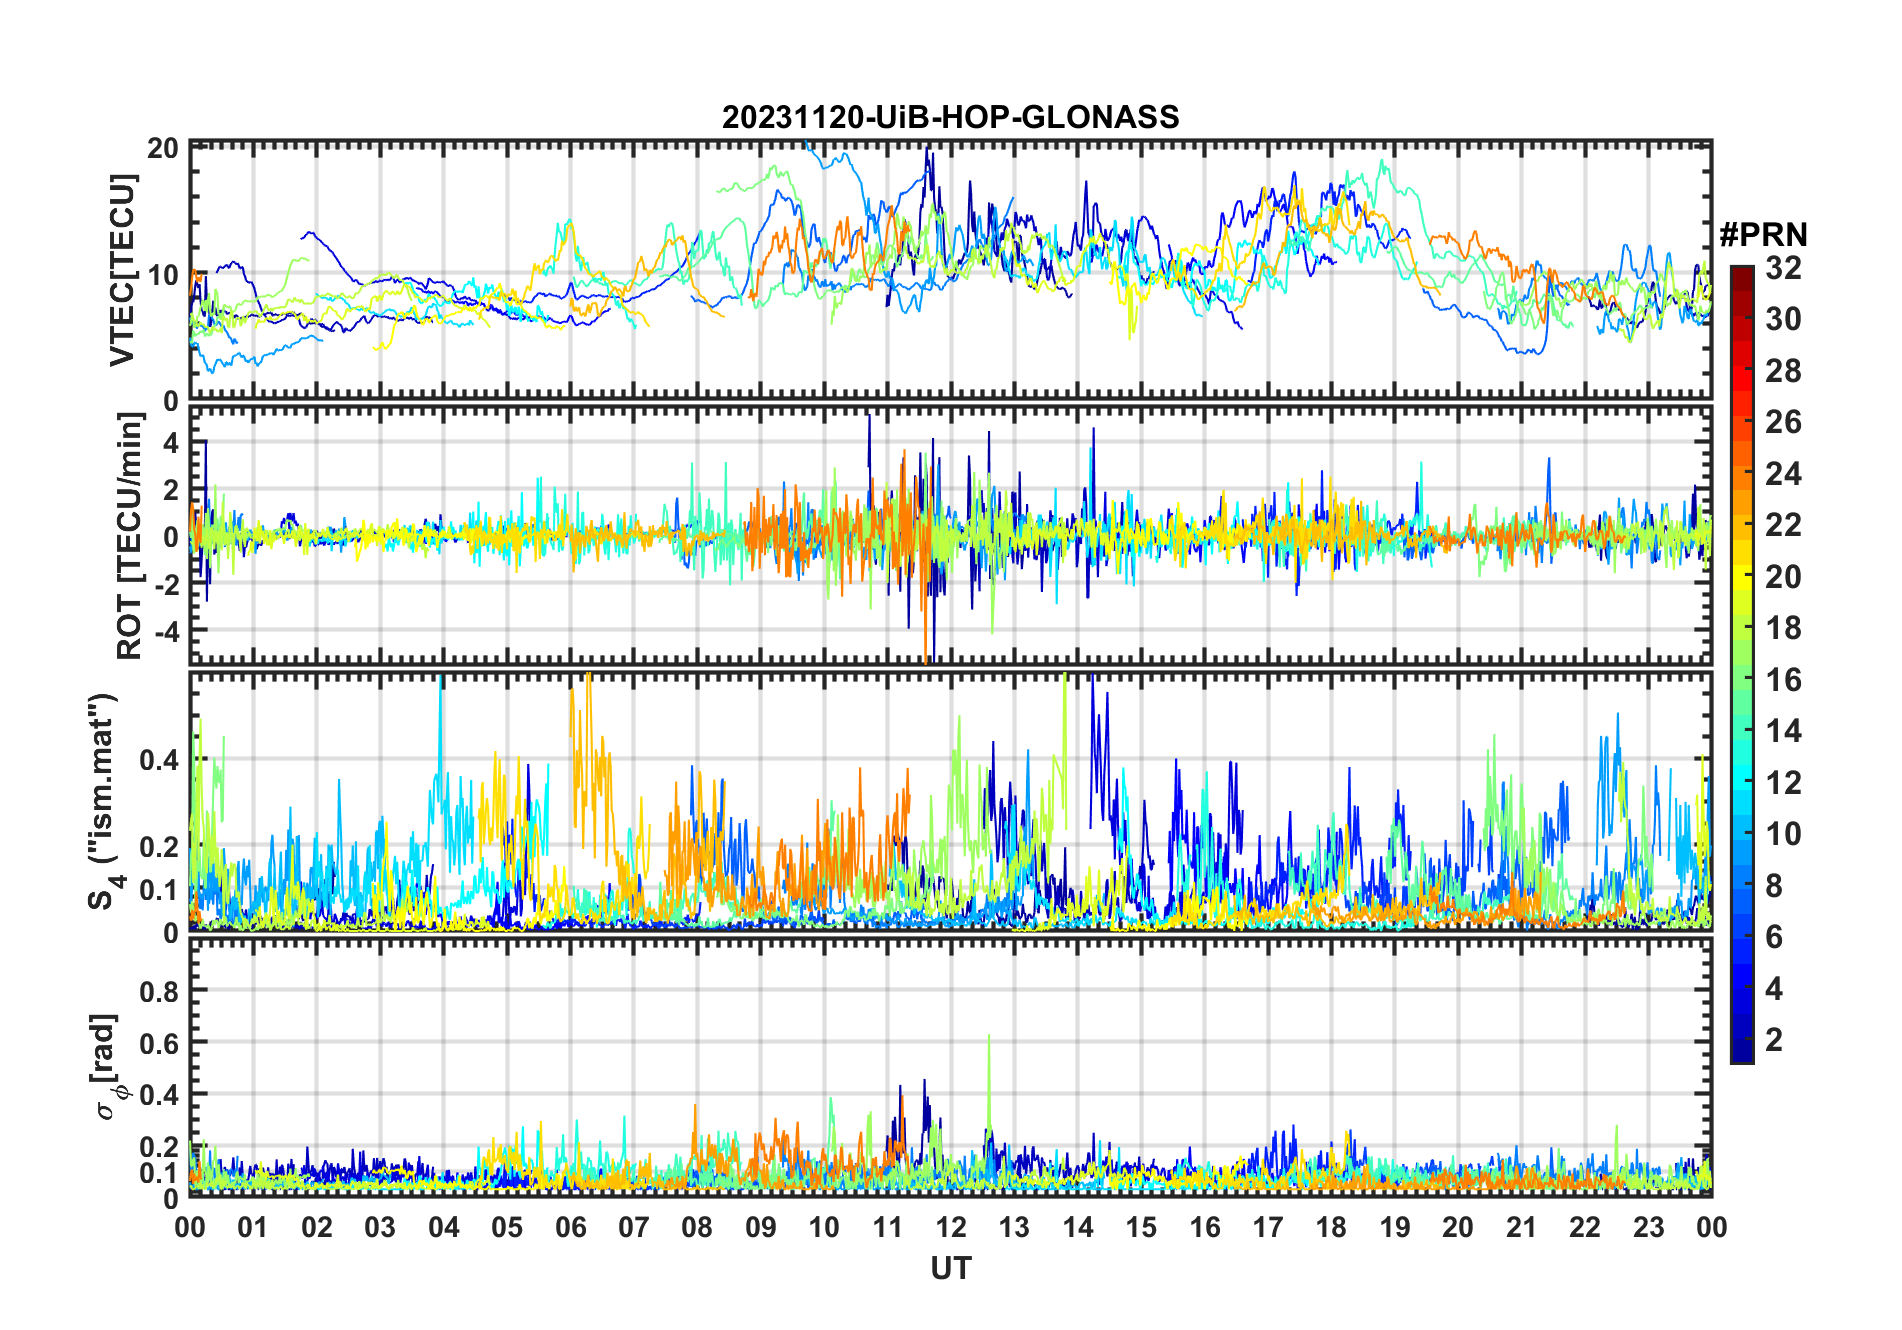
Task: Click the sigma-phi [rad] y-axis label
Action: tap(106, 1067)
